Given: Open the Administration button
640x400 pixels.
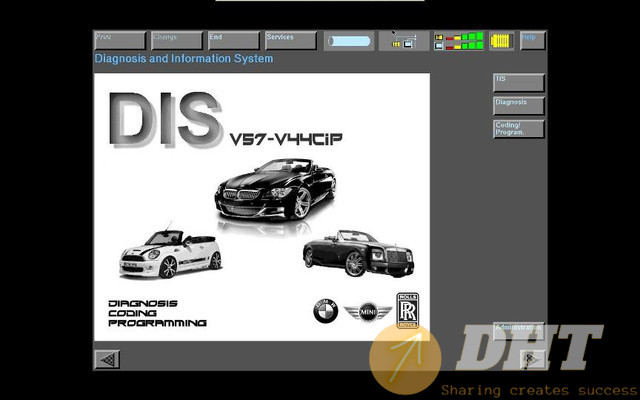Looking at the screenshot, I should pos(518,330).
